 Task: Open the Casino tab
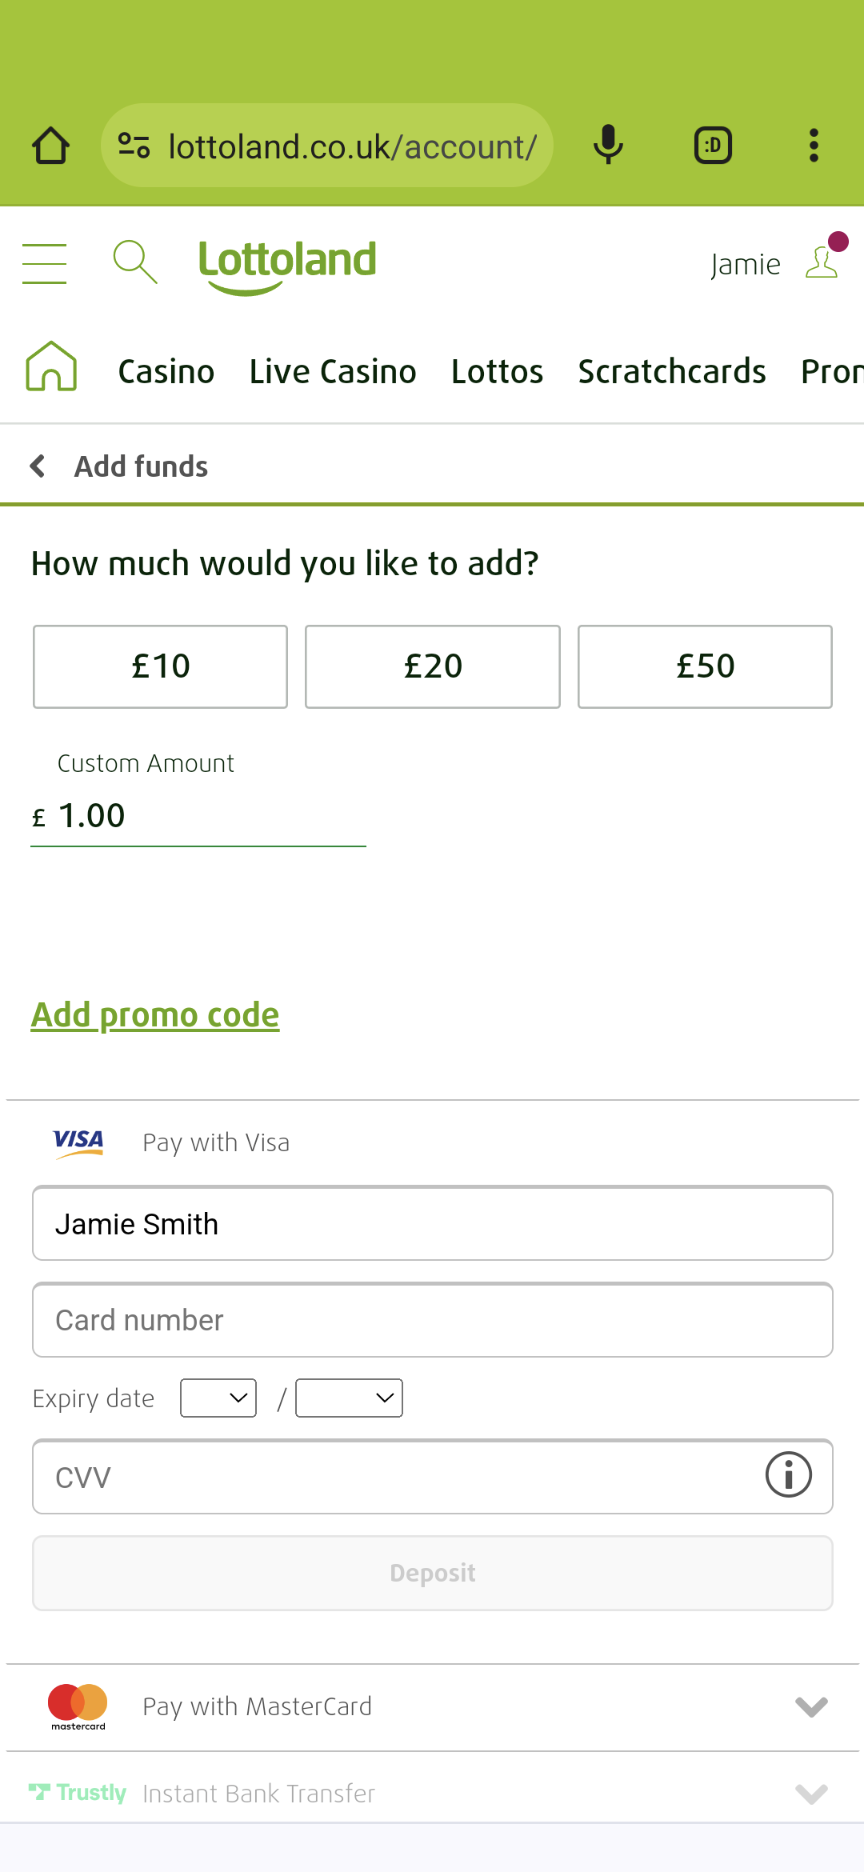[166, 372]
